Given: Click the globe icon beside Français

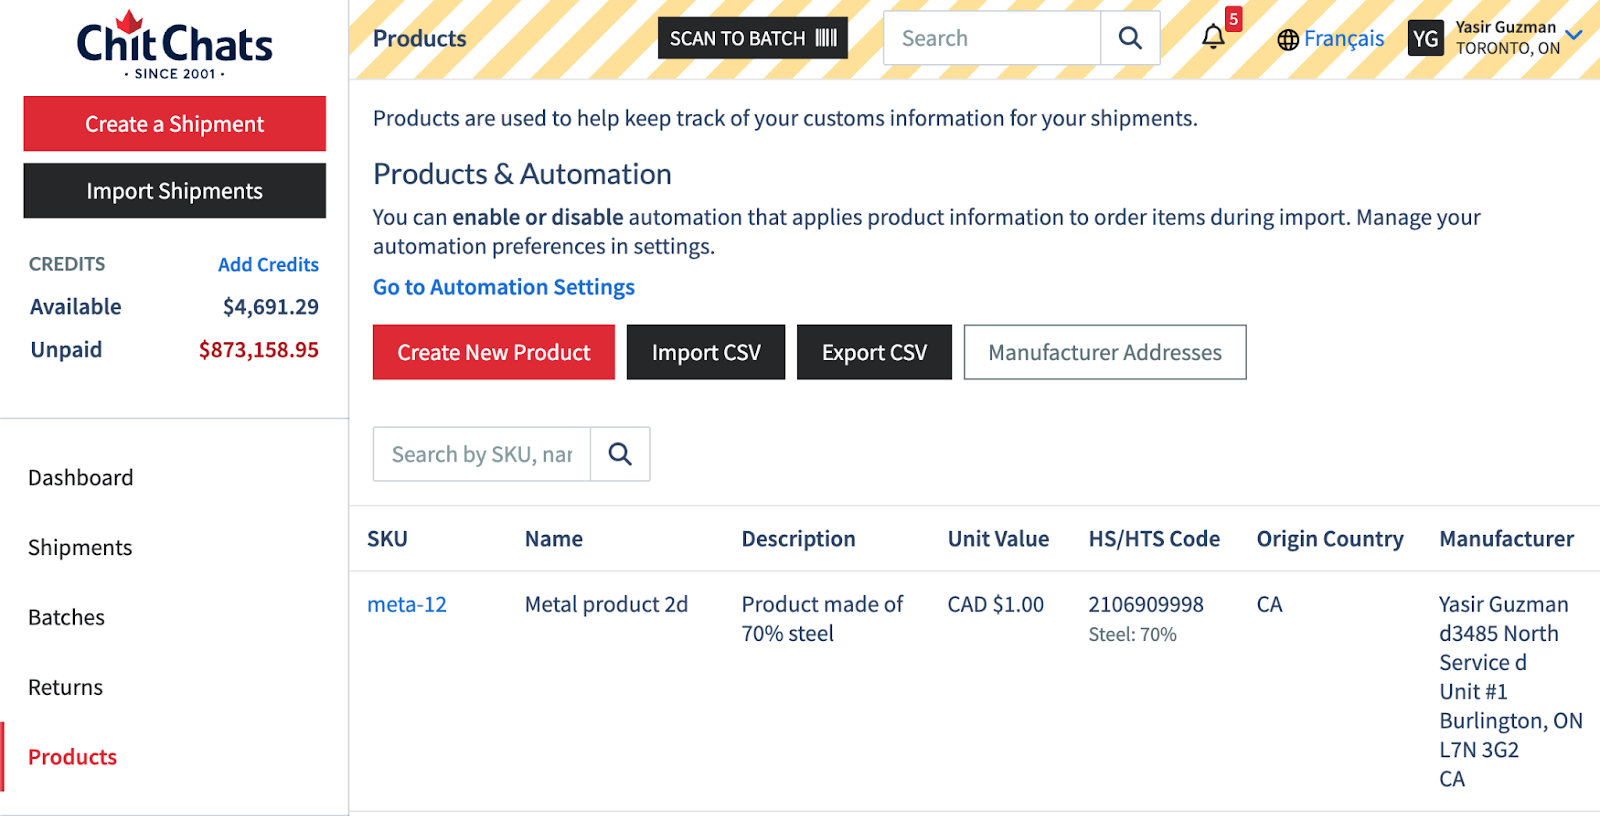Looking at the screenshot, I should (x=1288, y=39).
